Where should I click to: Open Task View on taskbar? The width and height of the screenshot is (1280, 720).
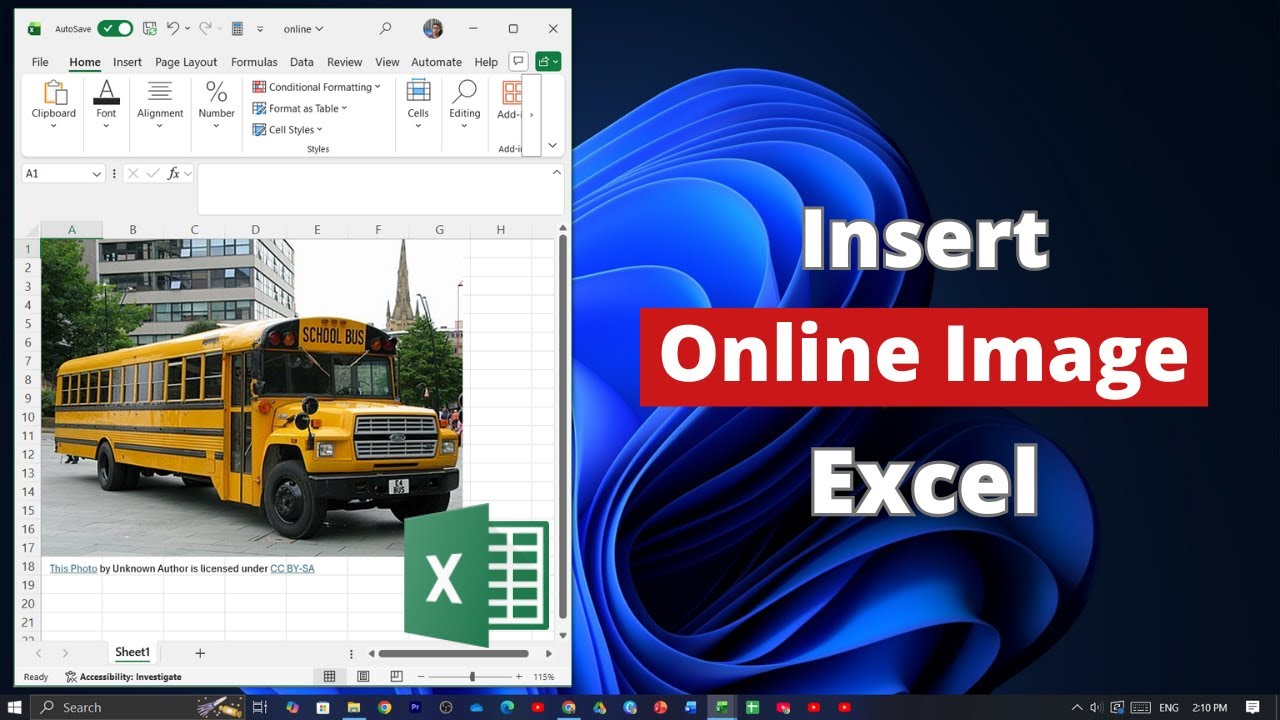tap(260, 707)
